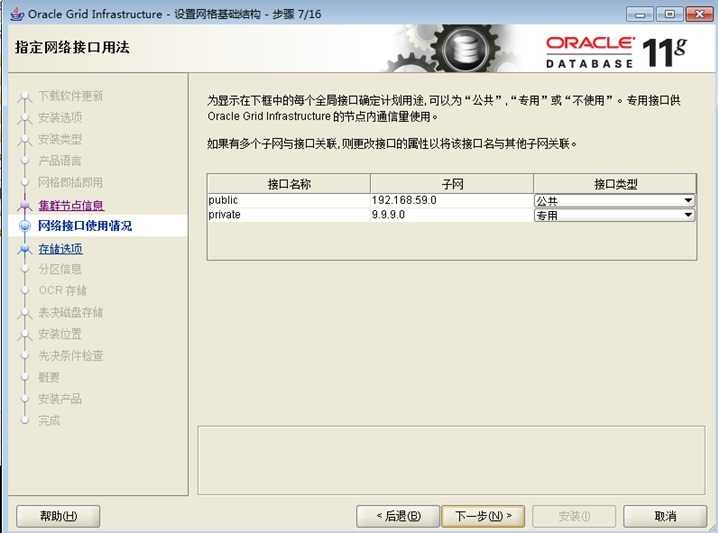Sort by the 接口名称 column header
718x533 pixels.
coord(288,184)
